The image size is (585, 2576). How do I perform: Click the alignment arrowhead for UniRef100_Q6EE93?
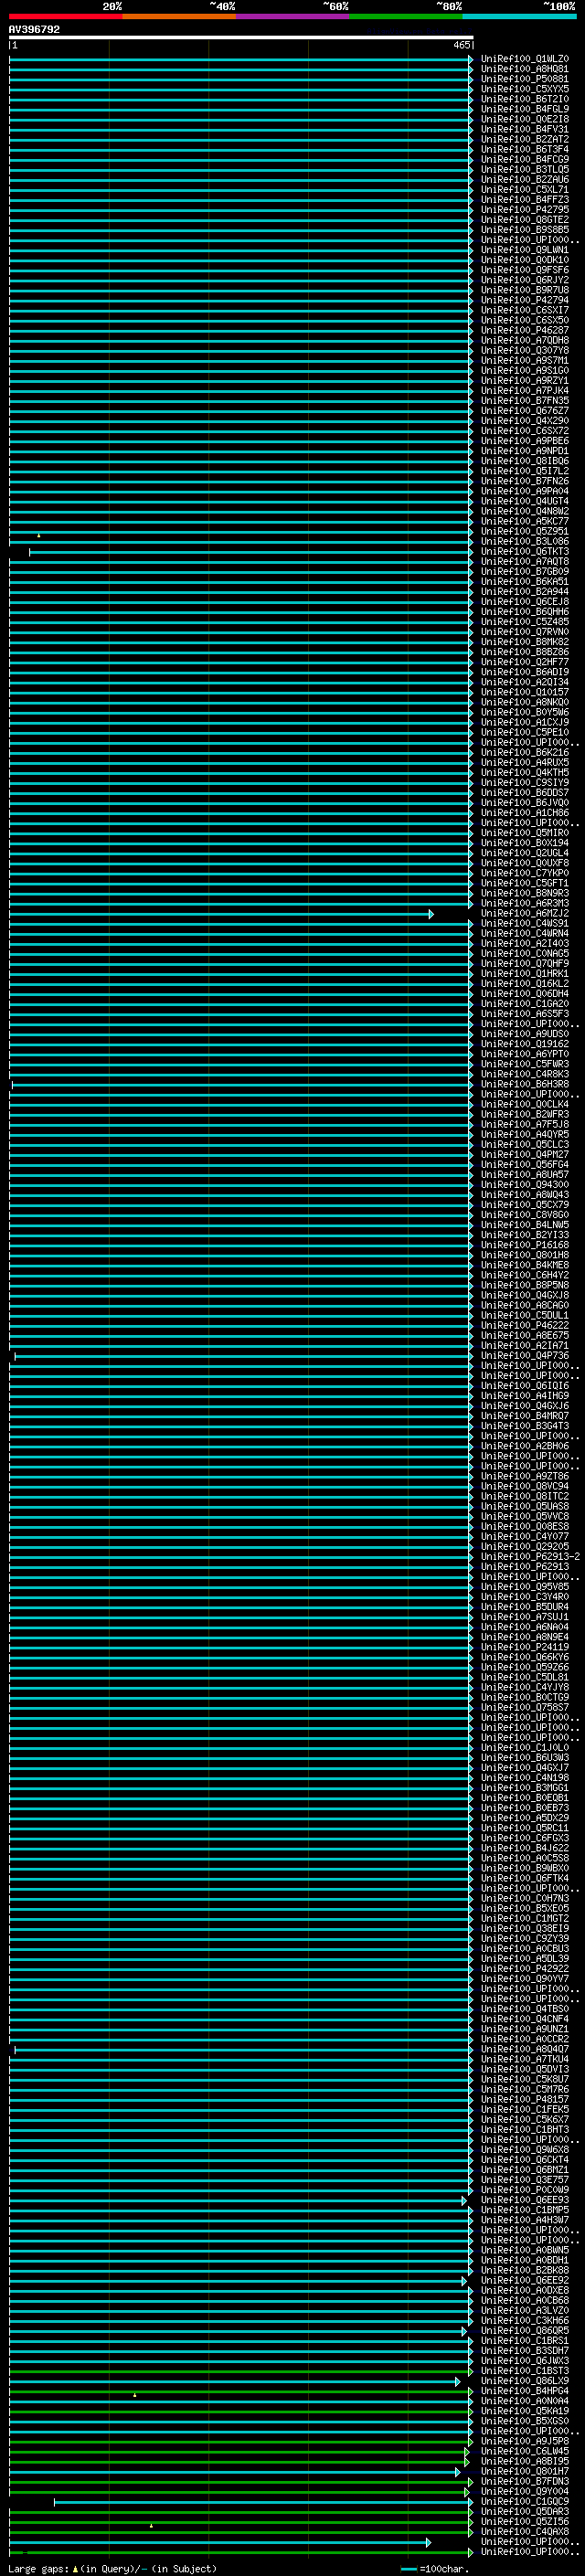tap(464, 2200)
